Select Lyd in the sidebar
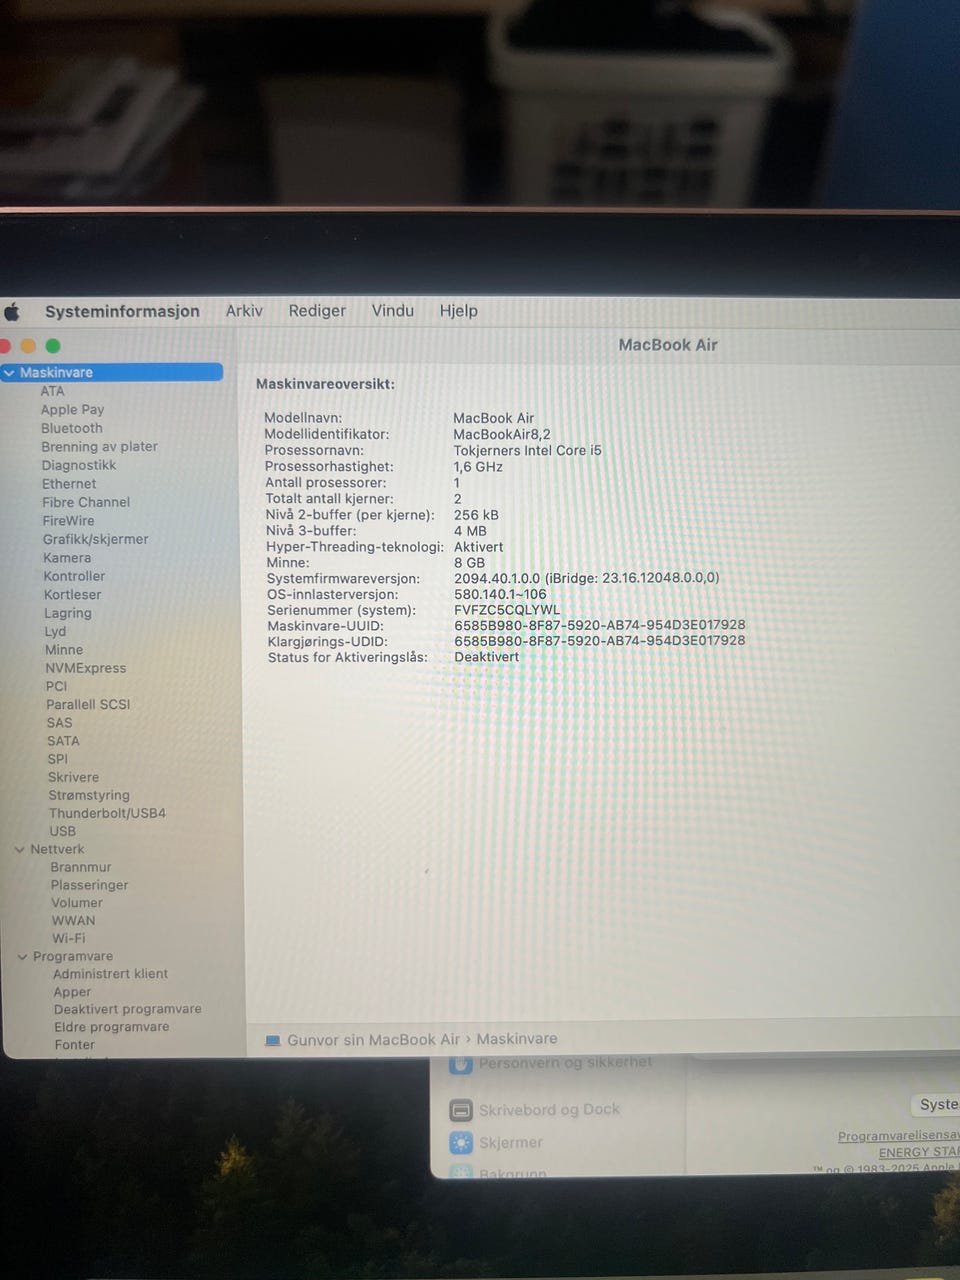Screen dimensions: 960x1280 click(x=55, y=631)
